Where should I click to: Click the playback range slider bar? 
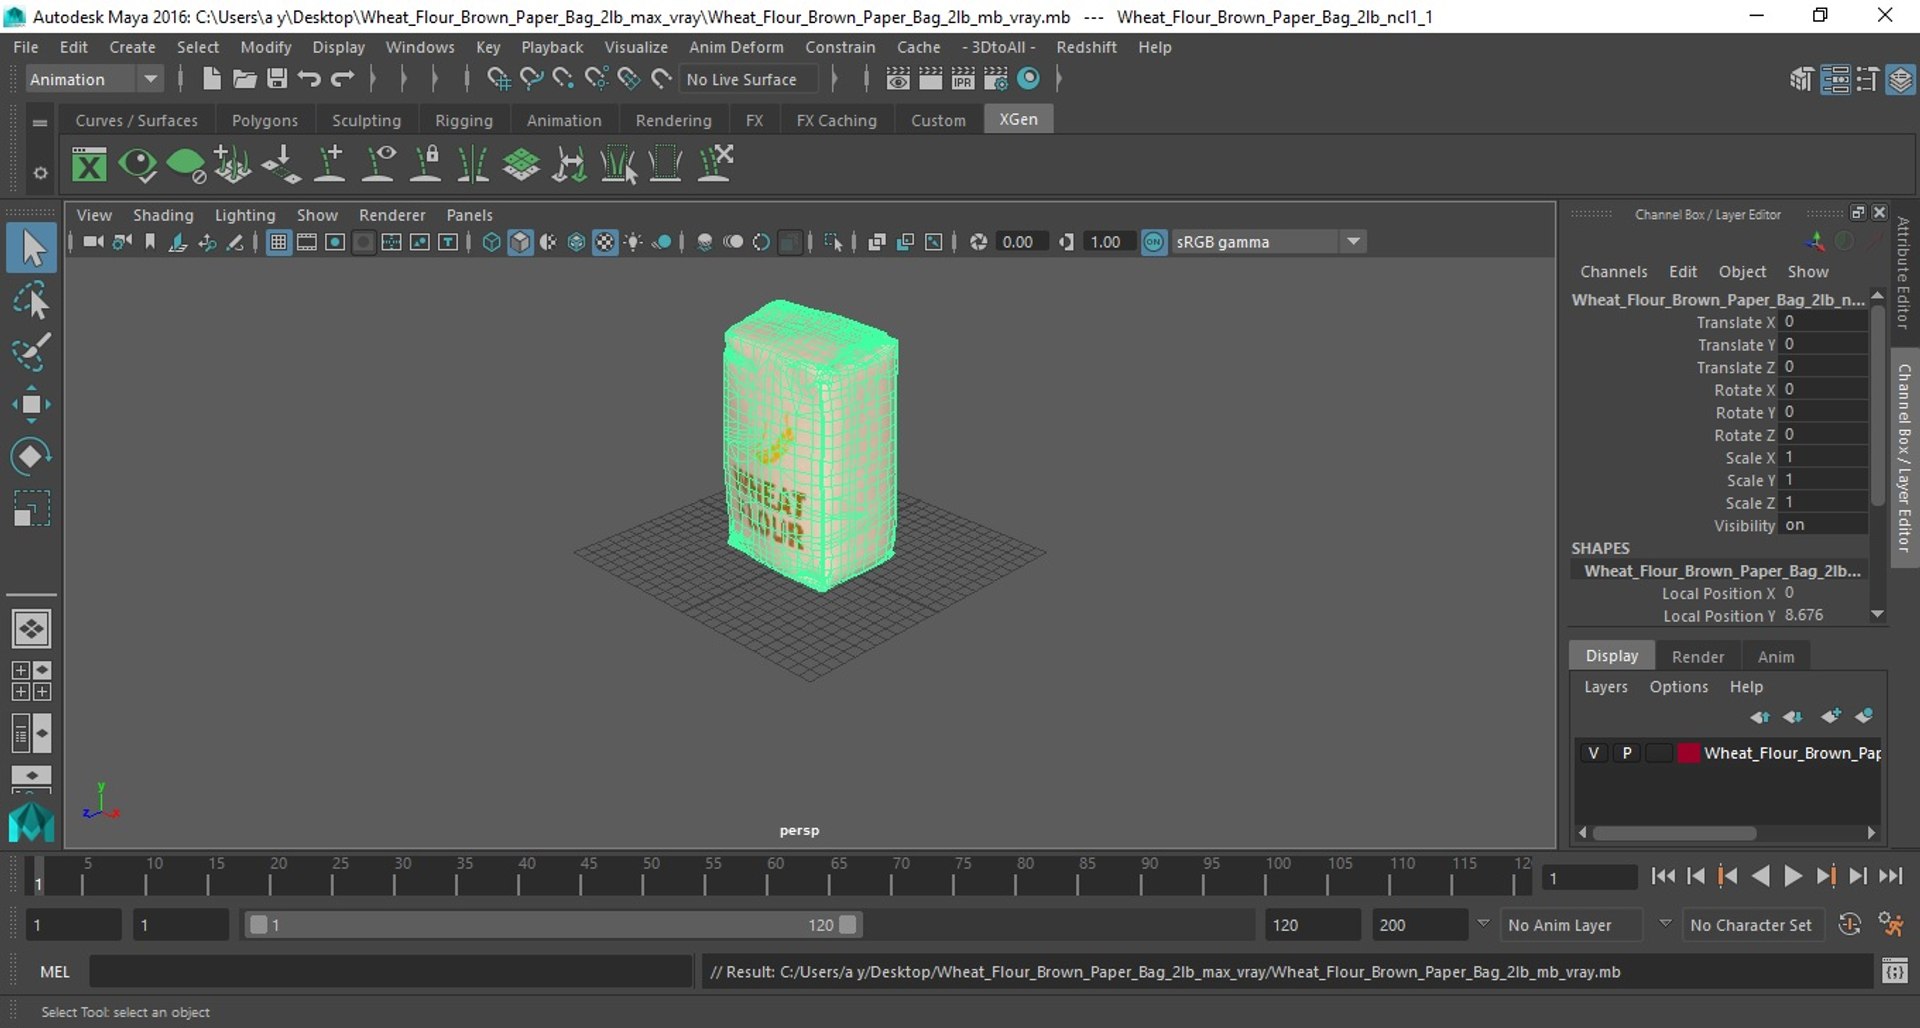553,925
